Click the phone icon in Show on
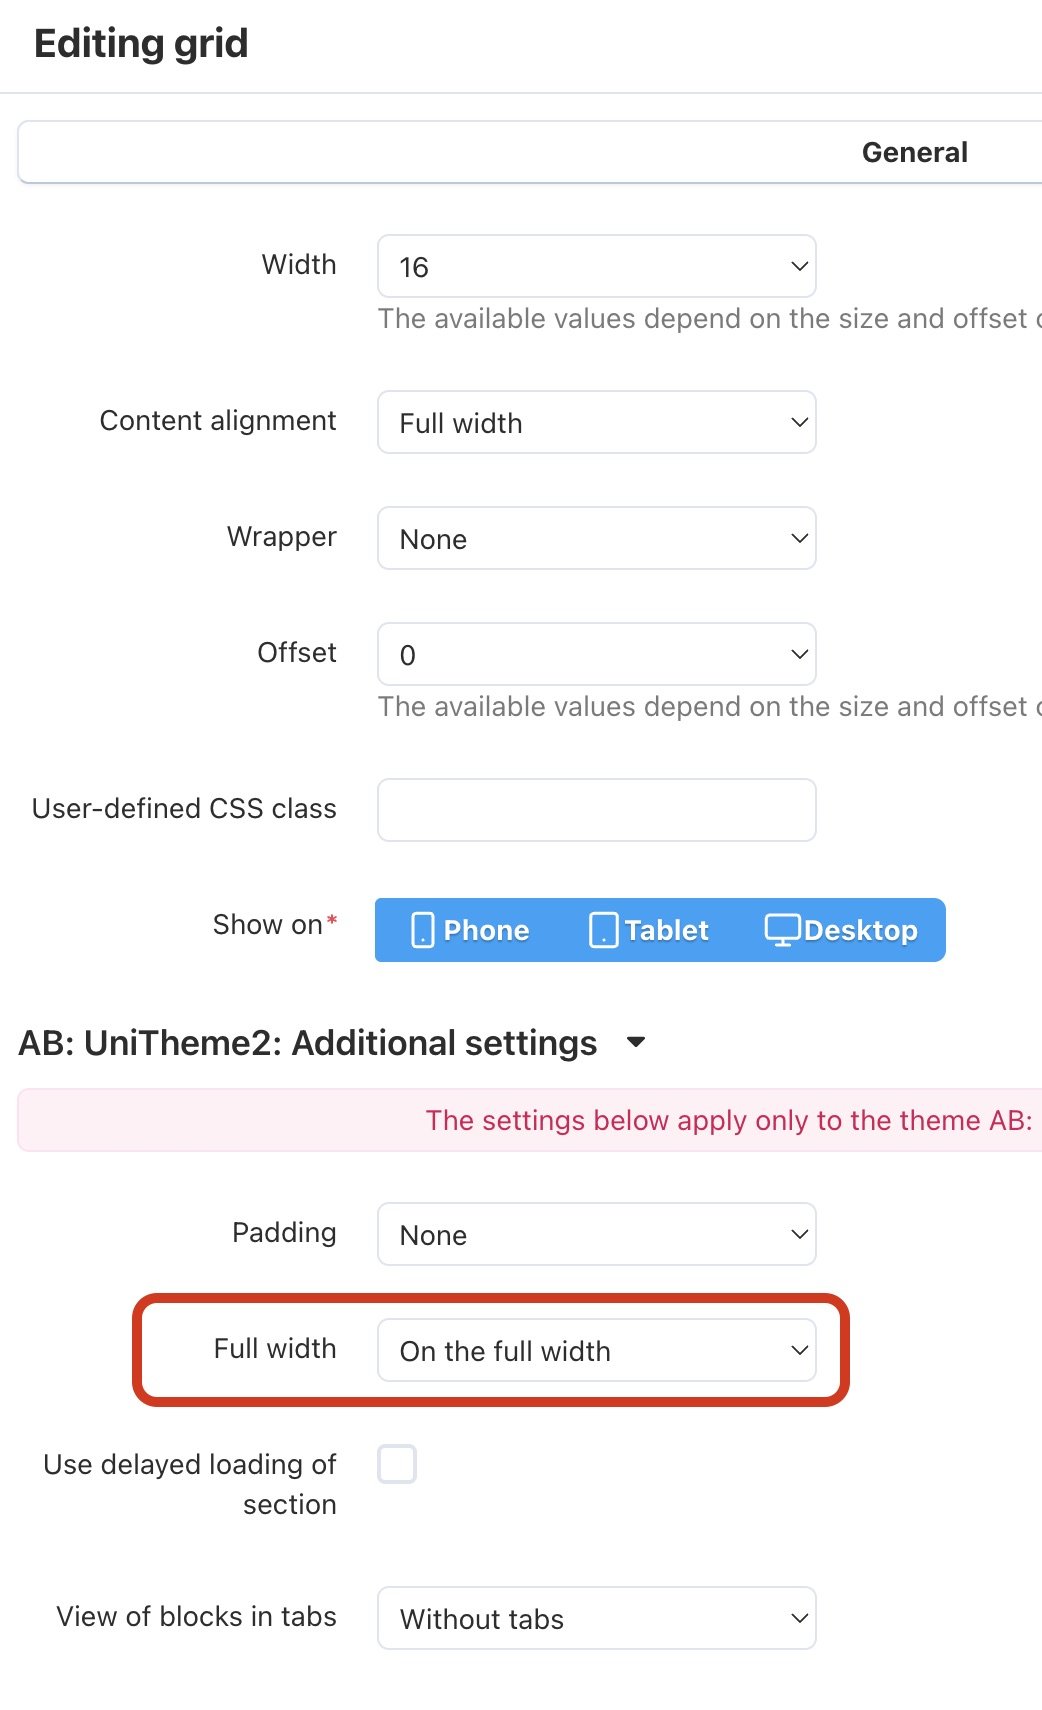The height and width of the screenshot is (1710, 1042). (423, 930)
